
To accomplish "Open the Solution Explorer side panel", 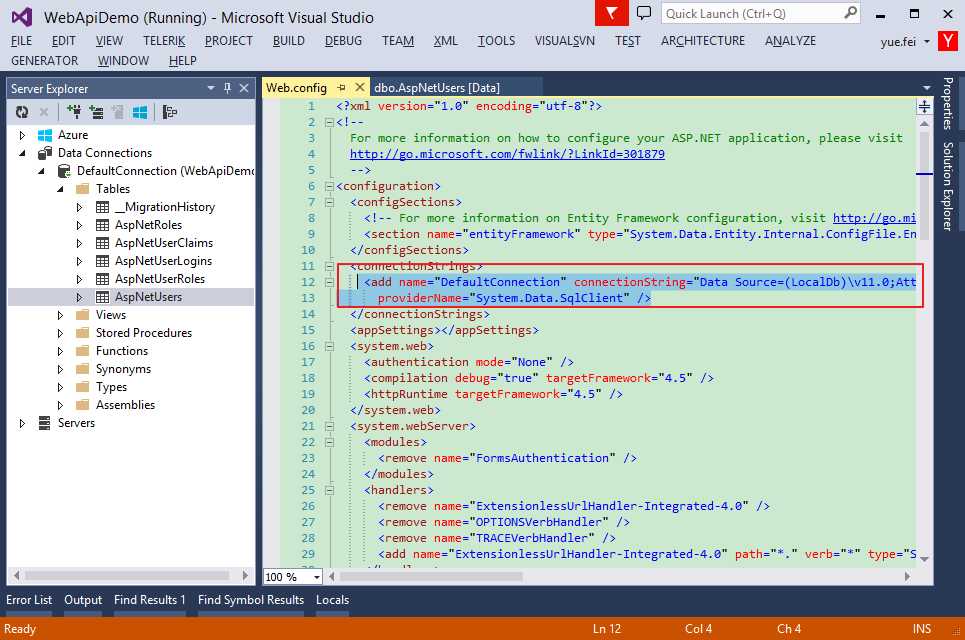I will 948,186.
